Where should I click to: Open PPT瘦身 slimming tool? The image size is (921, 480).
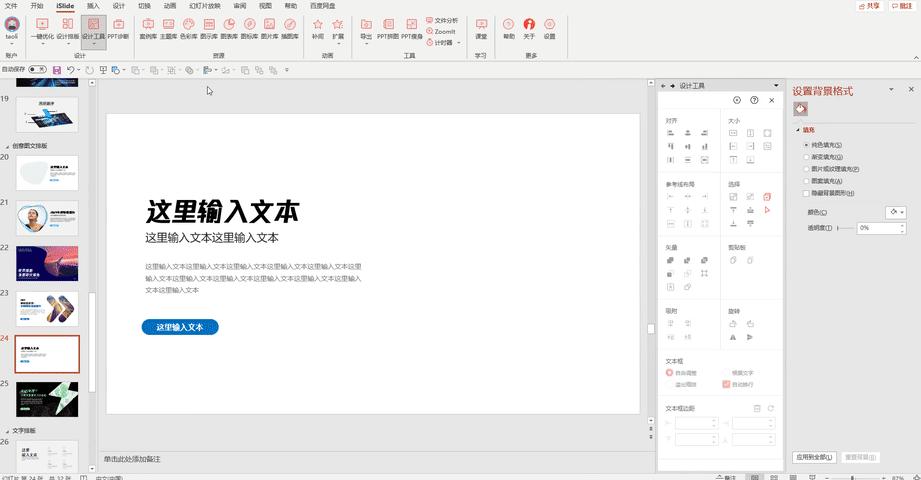click(410, 27)
